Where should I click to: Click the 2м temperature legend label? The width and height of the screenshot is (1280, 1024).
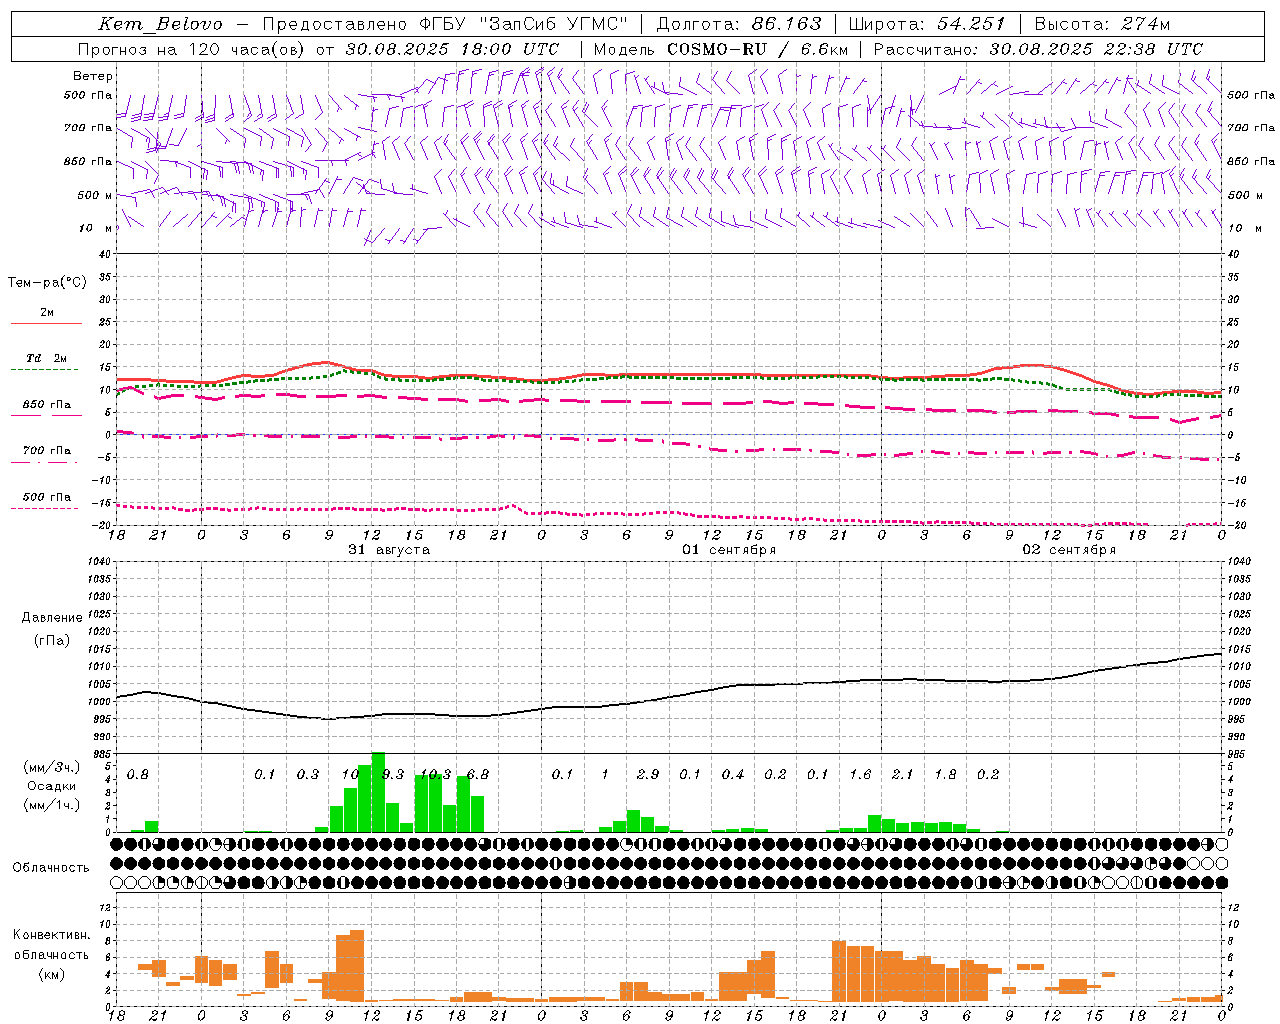click(x=47, y=313)
